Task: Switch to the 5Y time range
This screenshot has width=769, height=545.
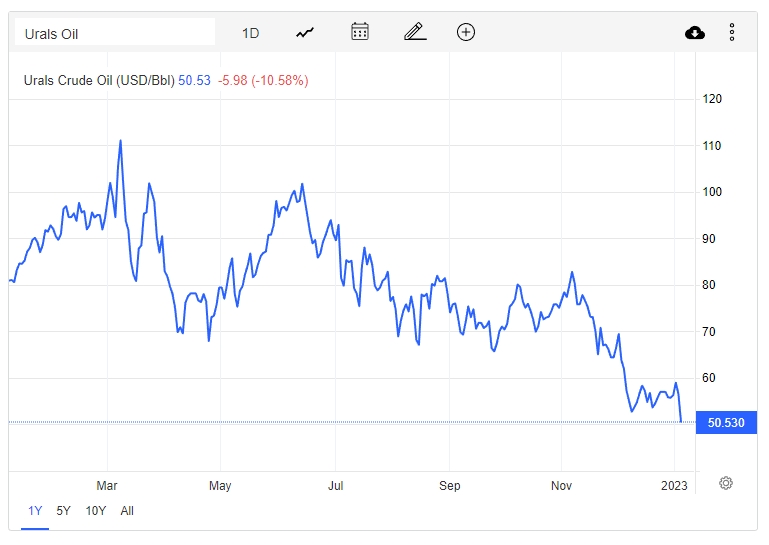Action: click(x=63, y=511)
